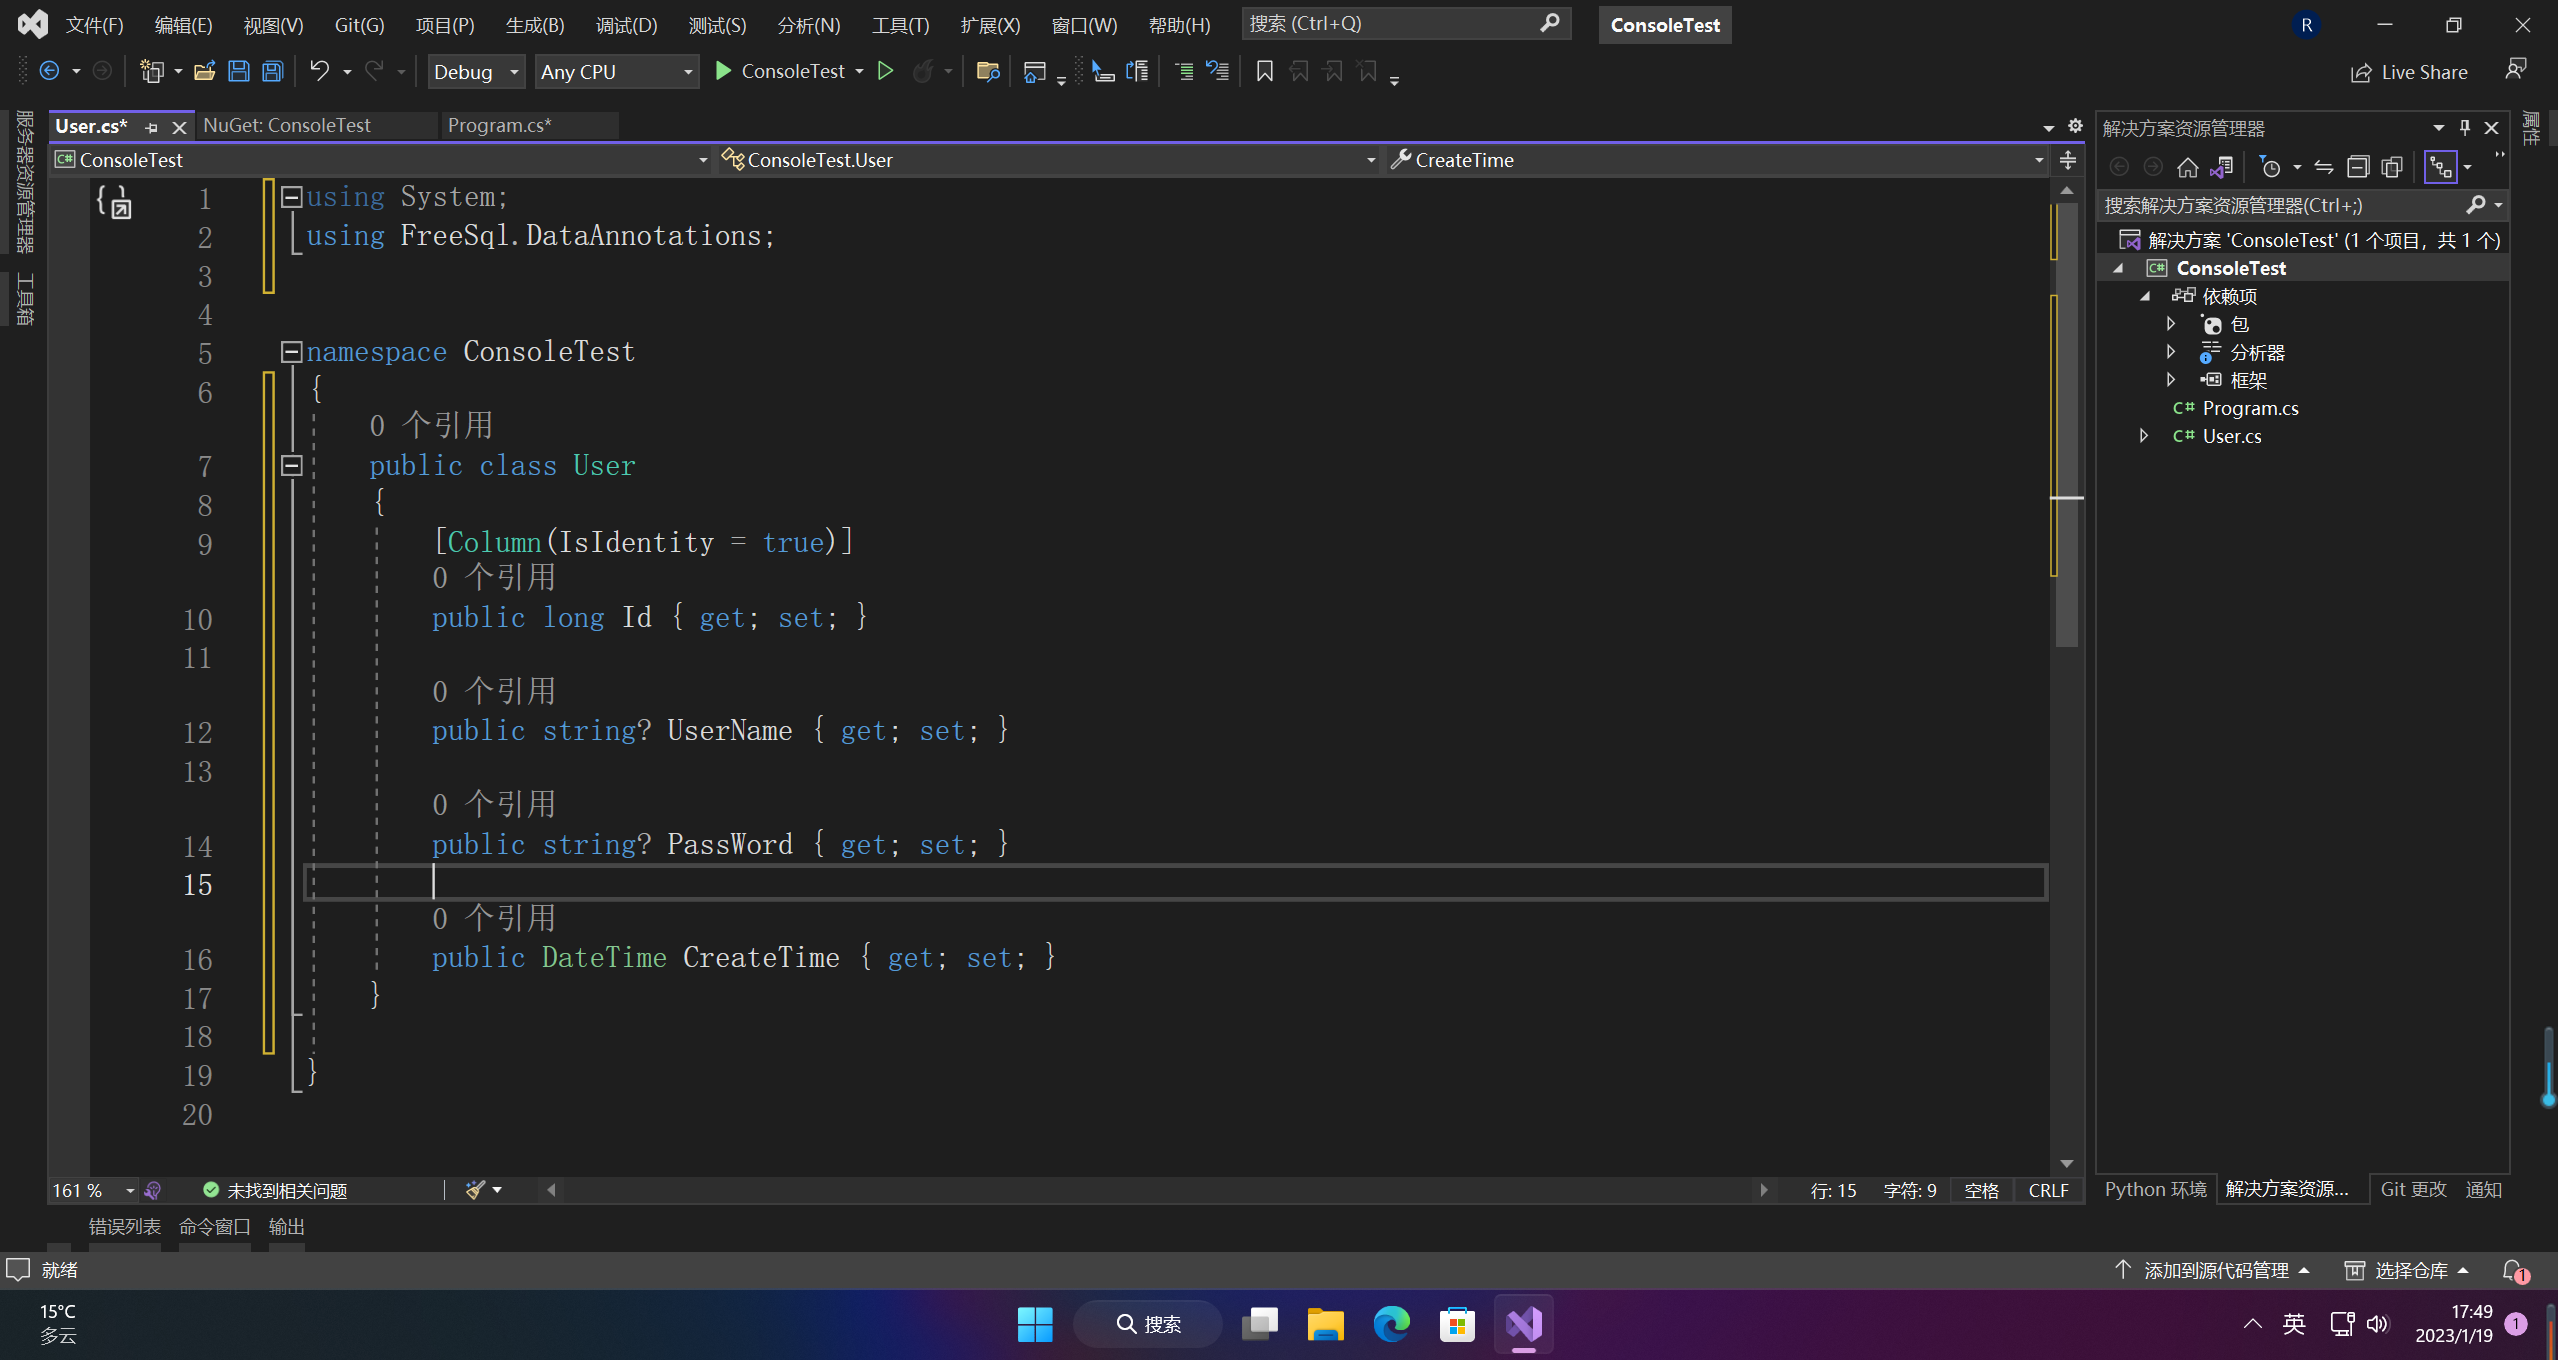Click the New Project toolbar icon

pyautogui.click(x=151, y=71)
